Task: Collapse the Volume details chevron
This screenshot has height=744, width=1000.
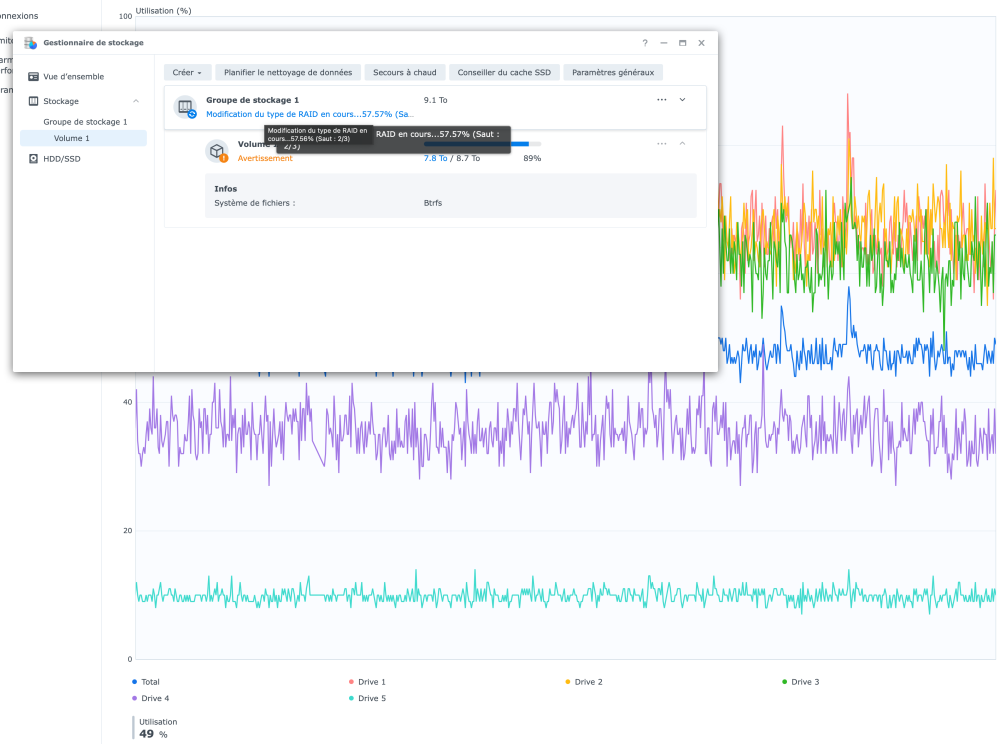Action: point(683,144)
